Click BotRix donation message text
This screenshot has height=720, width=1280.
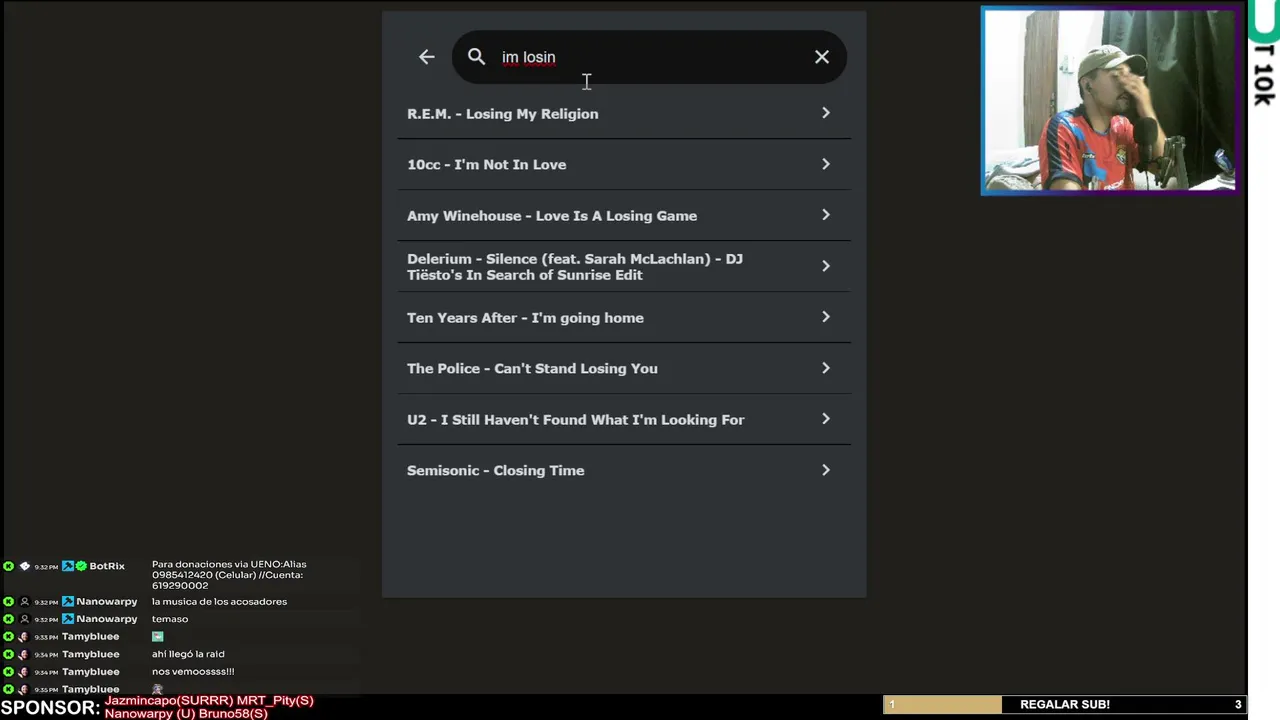[229, 574]
